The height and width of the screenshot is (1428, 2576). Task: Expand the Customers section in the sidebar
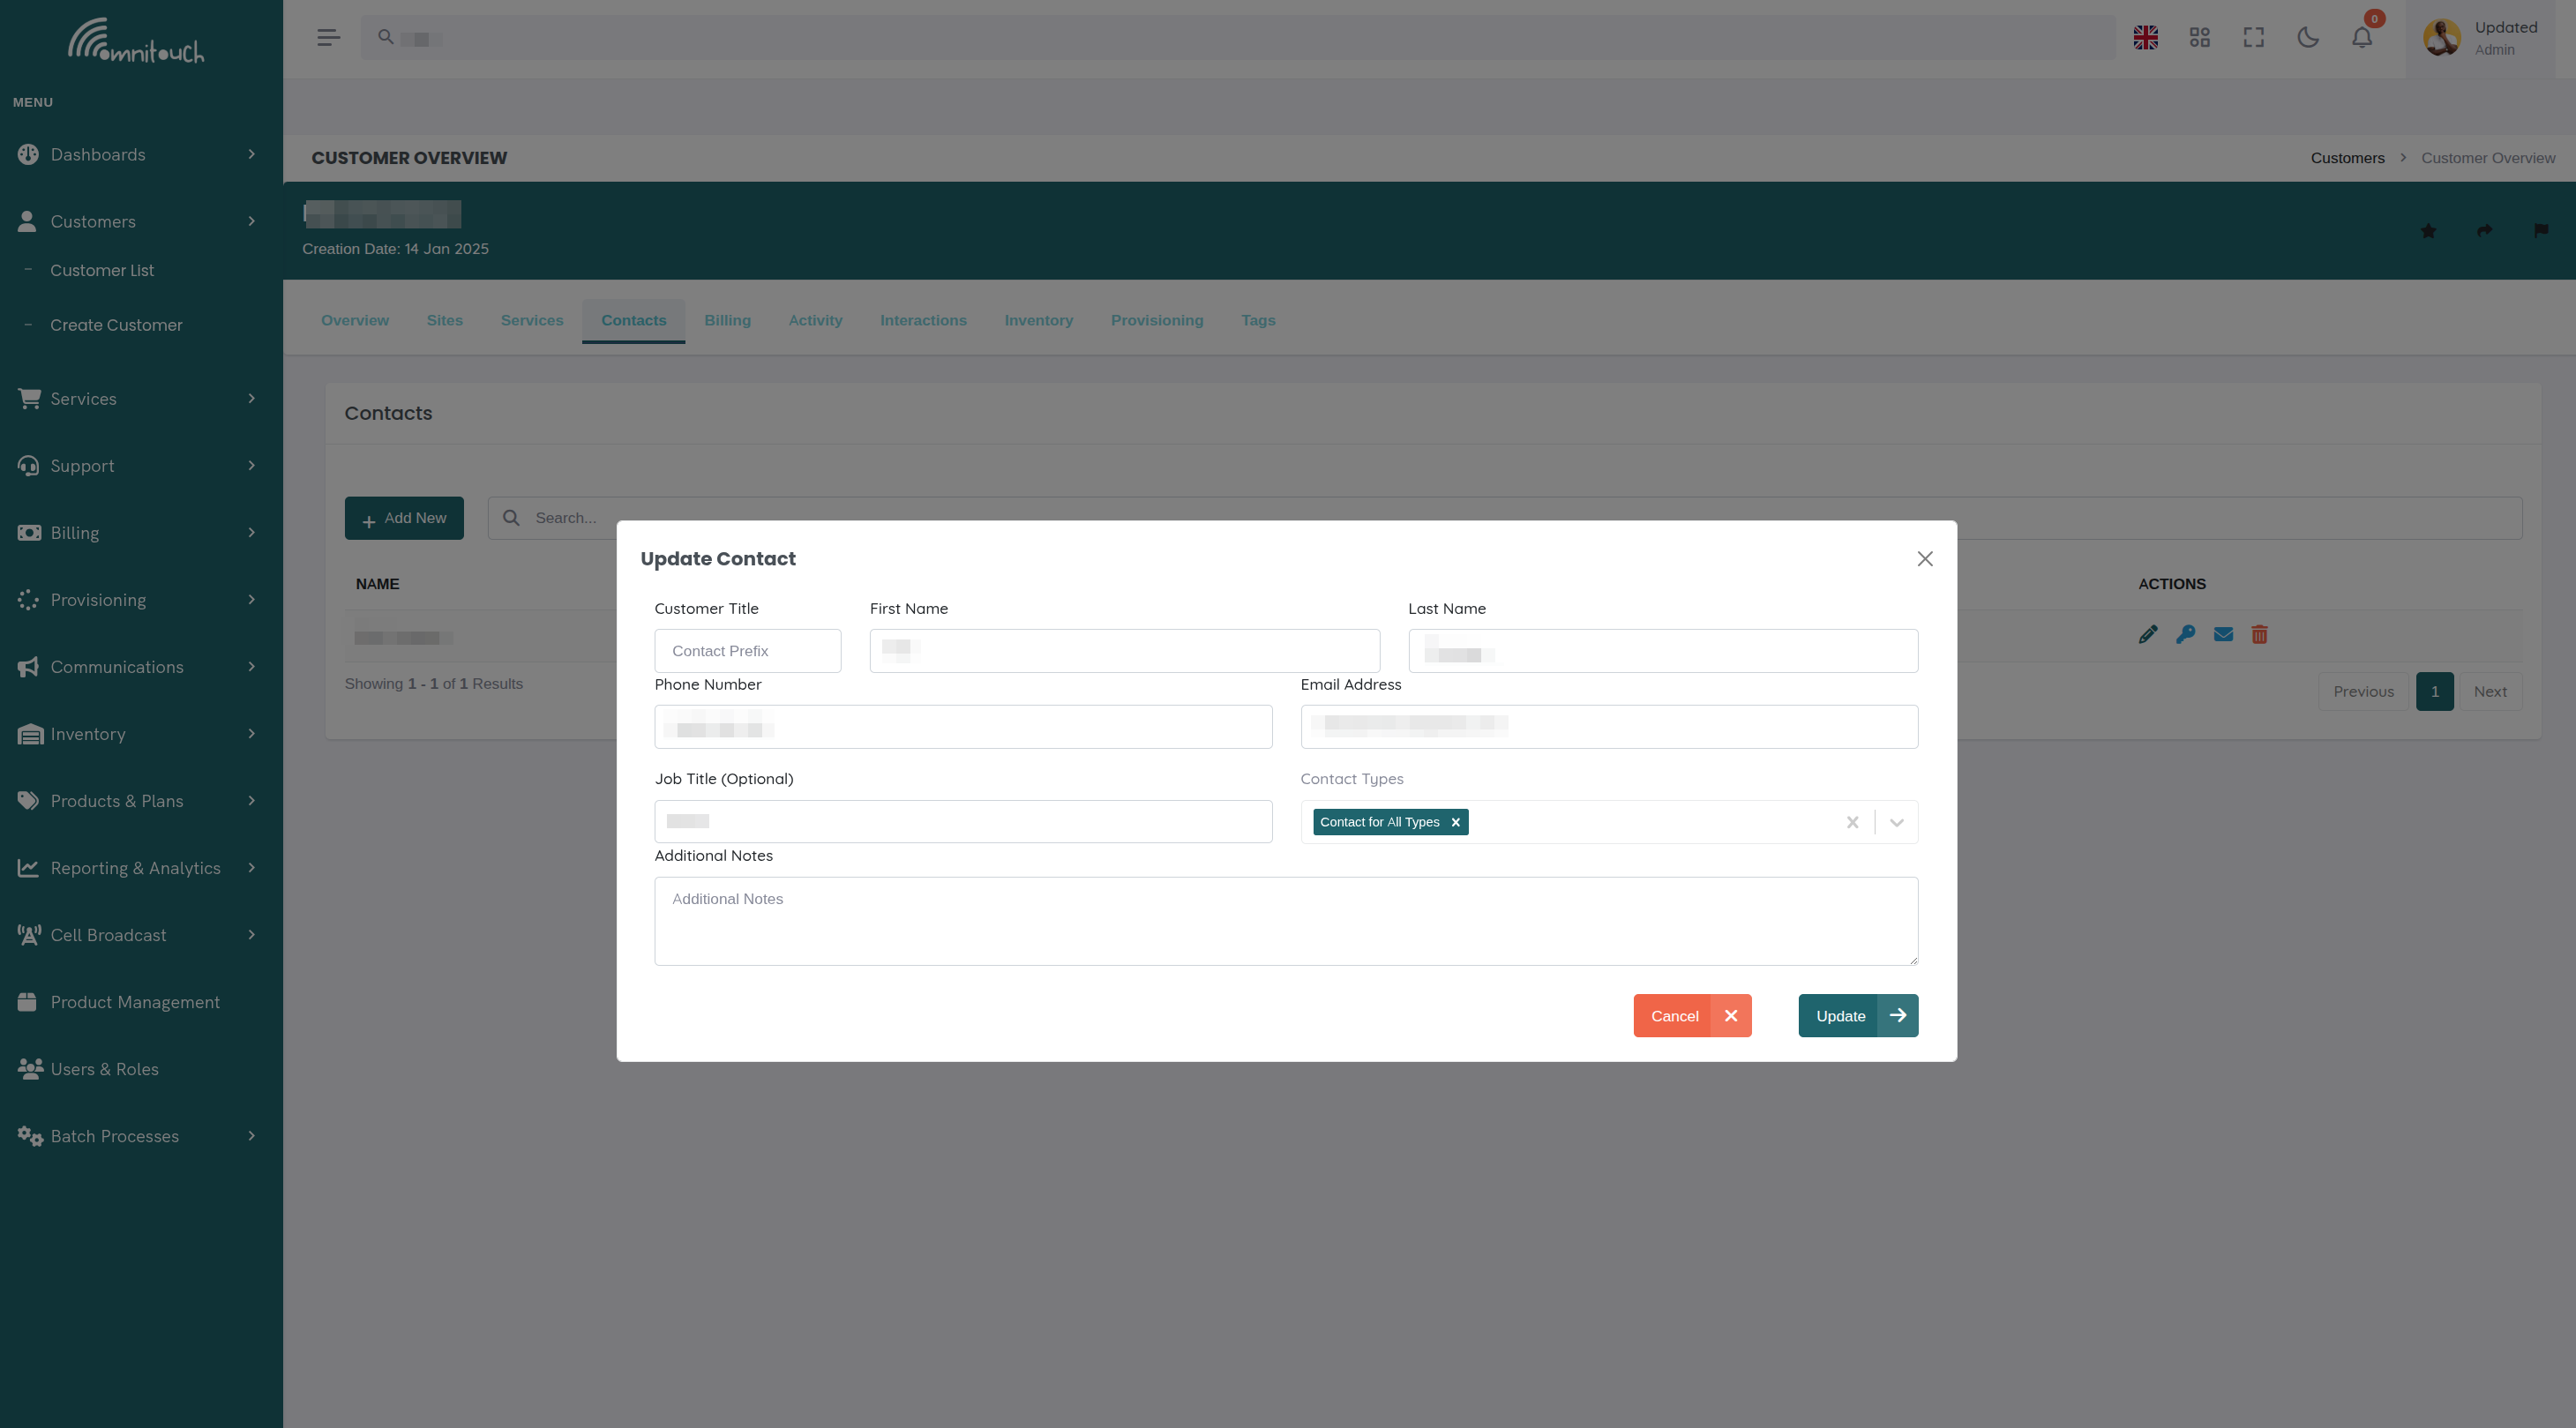click(x=251, y=221)
